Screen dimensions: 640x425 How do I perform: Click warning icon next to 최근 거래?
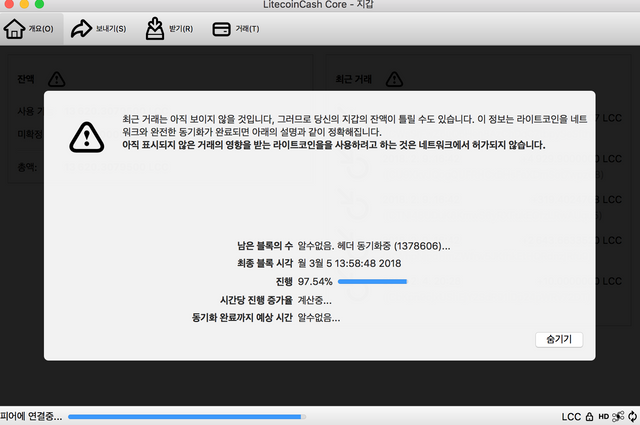click(x=394, y=79)
